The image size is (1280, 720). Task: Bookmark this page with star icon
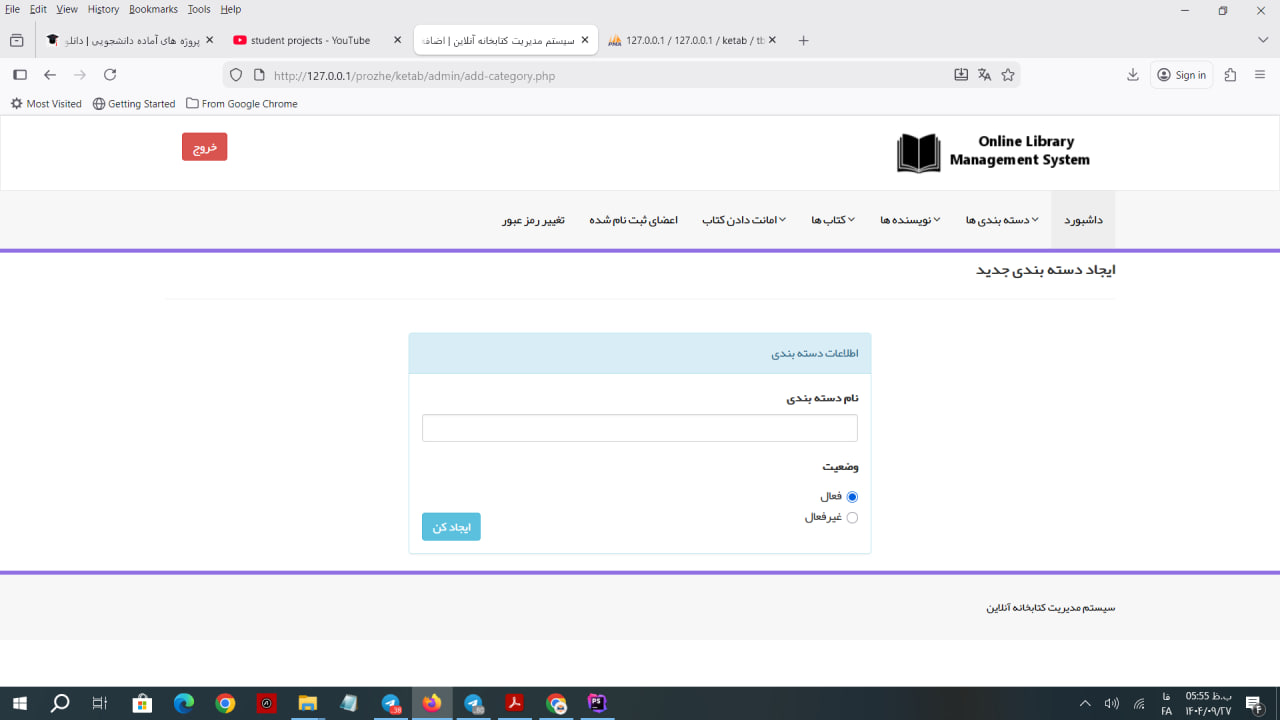(x=1008, y=75)
